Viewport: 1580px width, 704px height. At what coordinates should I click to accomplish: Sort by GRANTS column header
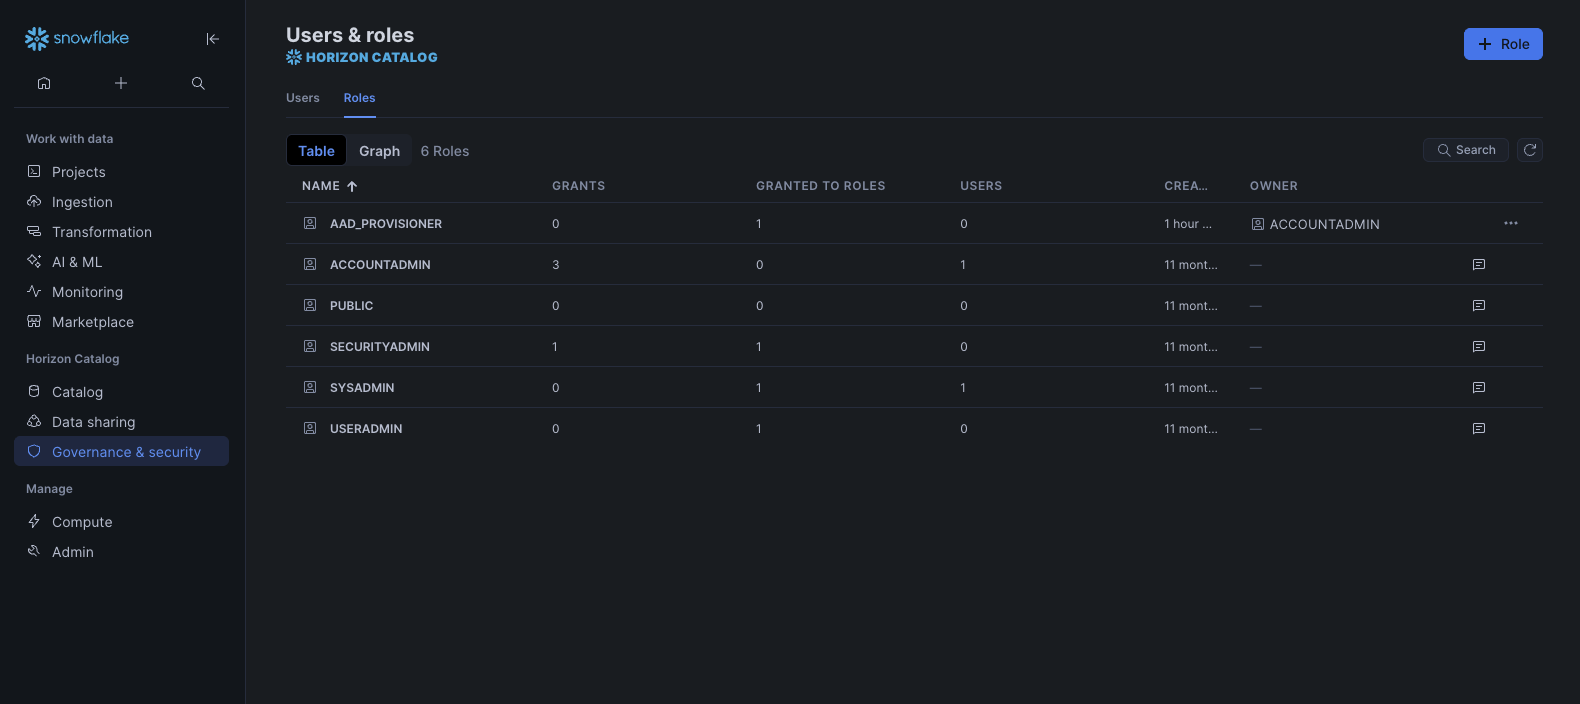[x=578, y=186]
